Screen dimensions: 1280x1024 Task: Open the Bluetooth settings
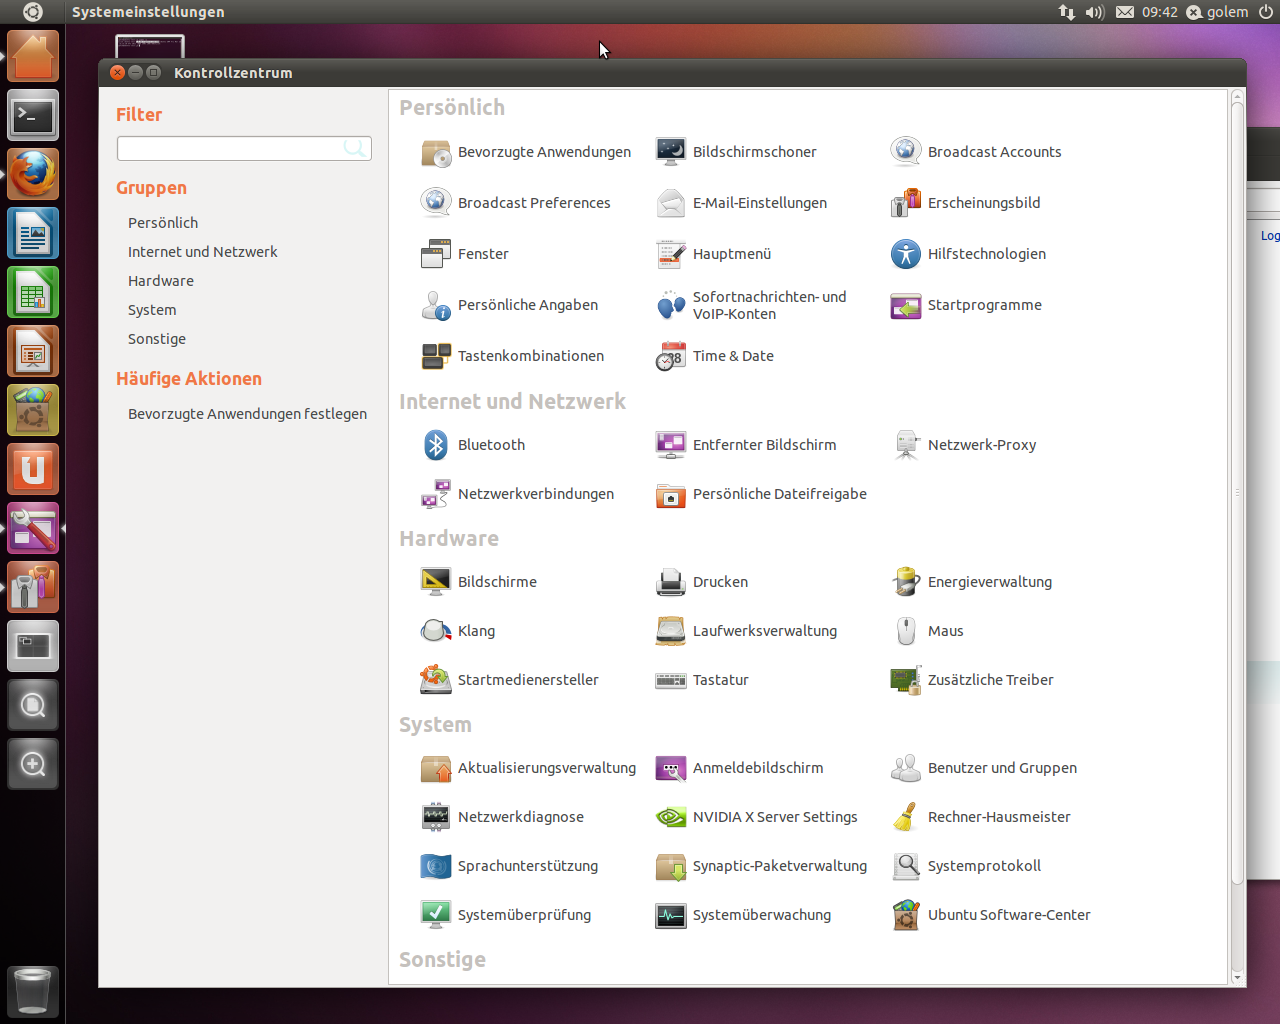pyautogui.click(x=491, y=445)
